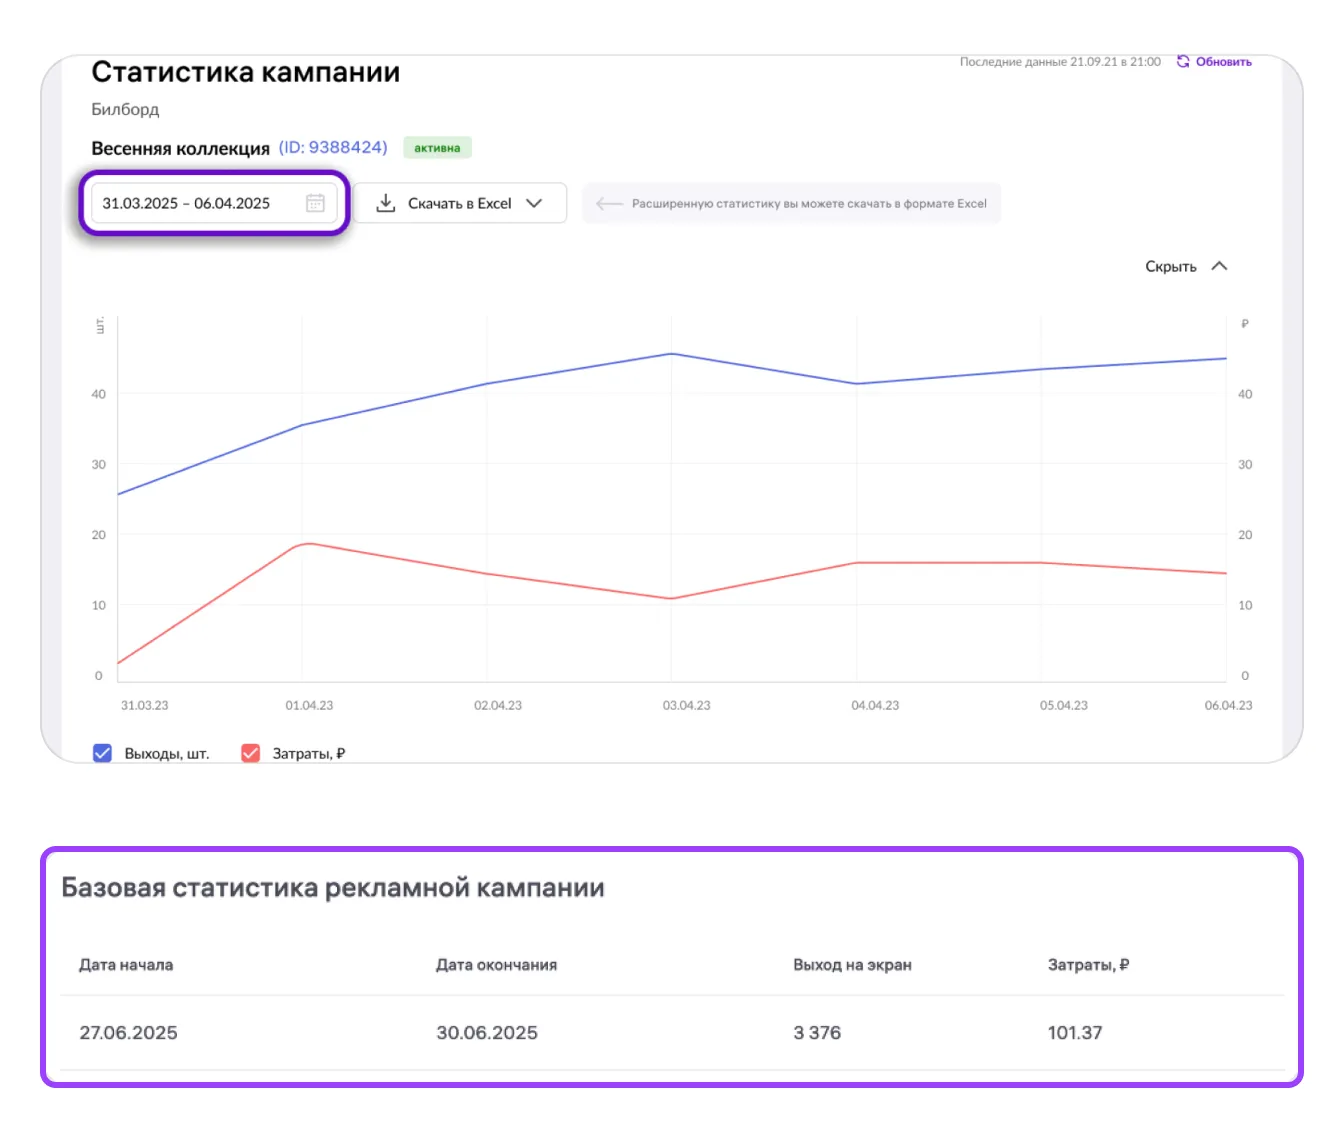Click the left arrow icon in Excel hint

[x=609, y=204]
